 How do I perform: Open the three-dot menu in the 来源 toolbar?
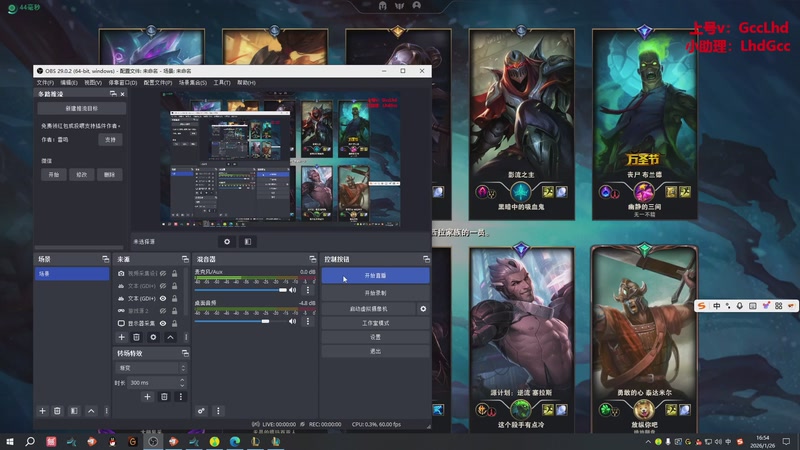pos(186,337)
